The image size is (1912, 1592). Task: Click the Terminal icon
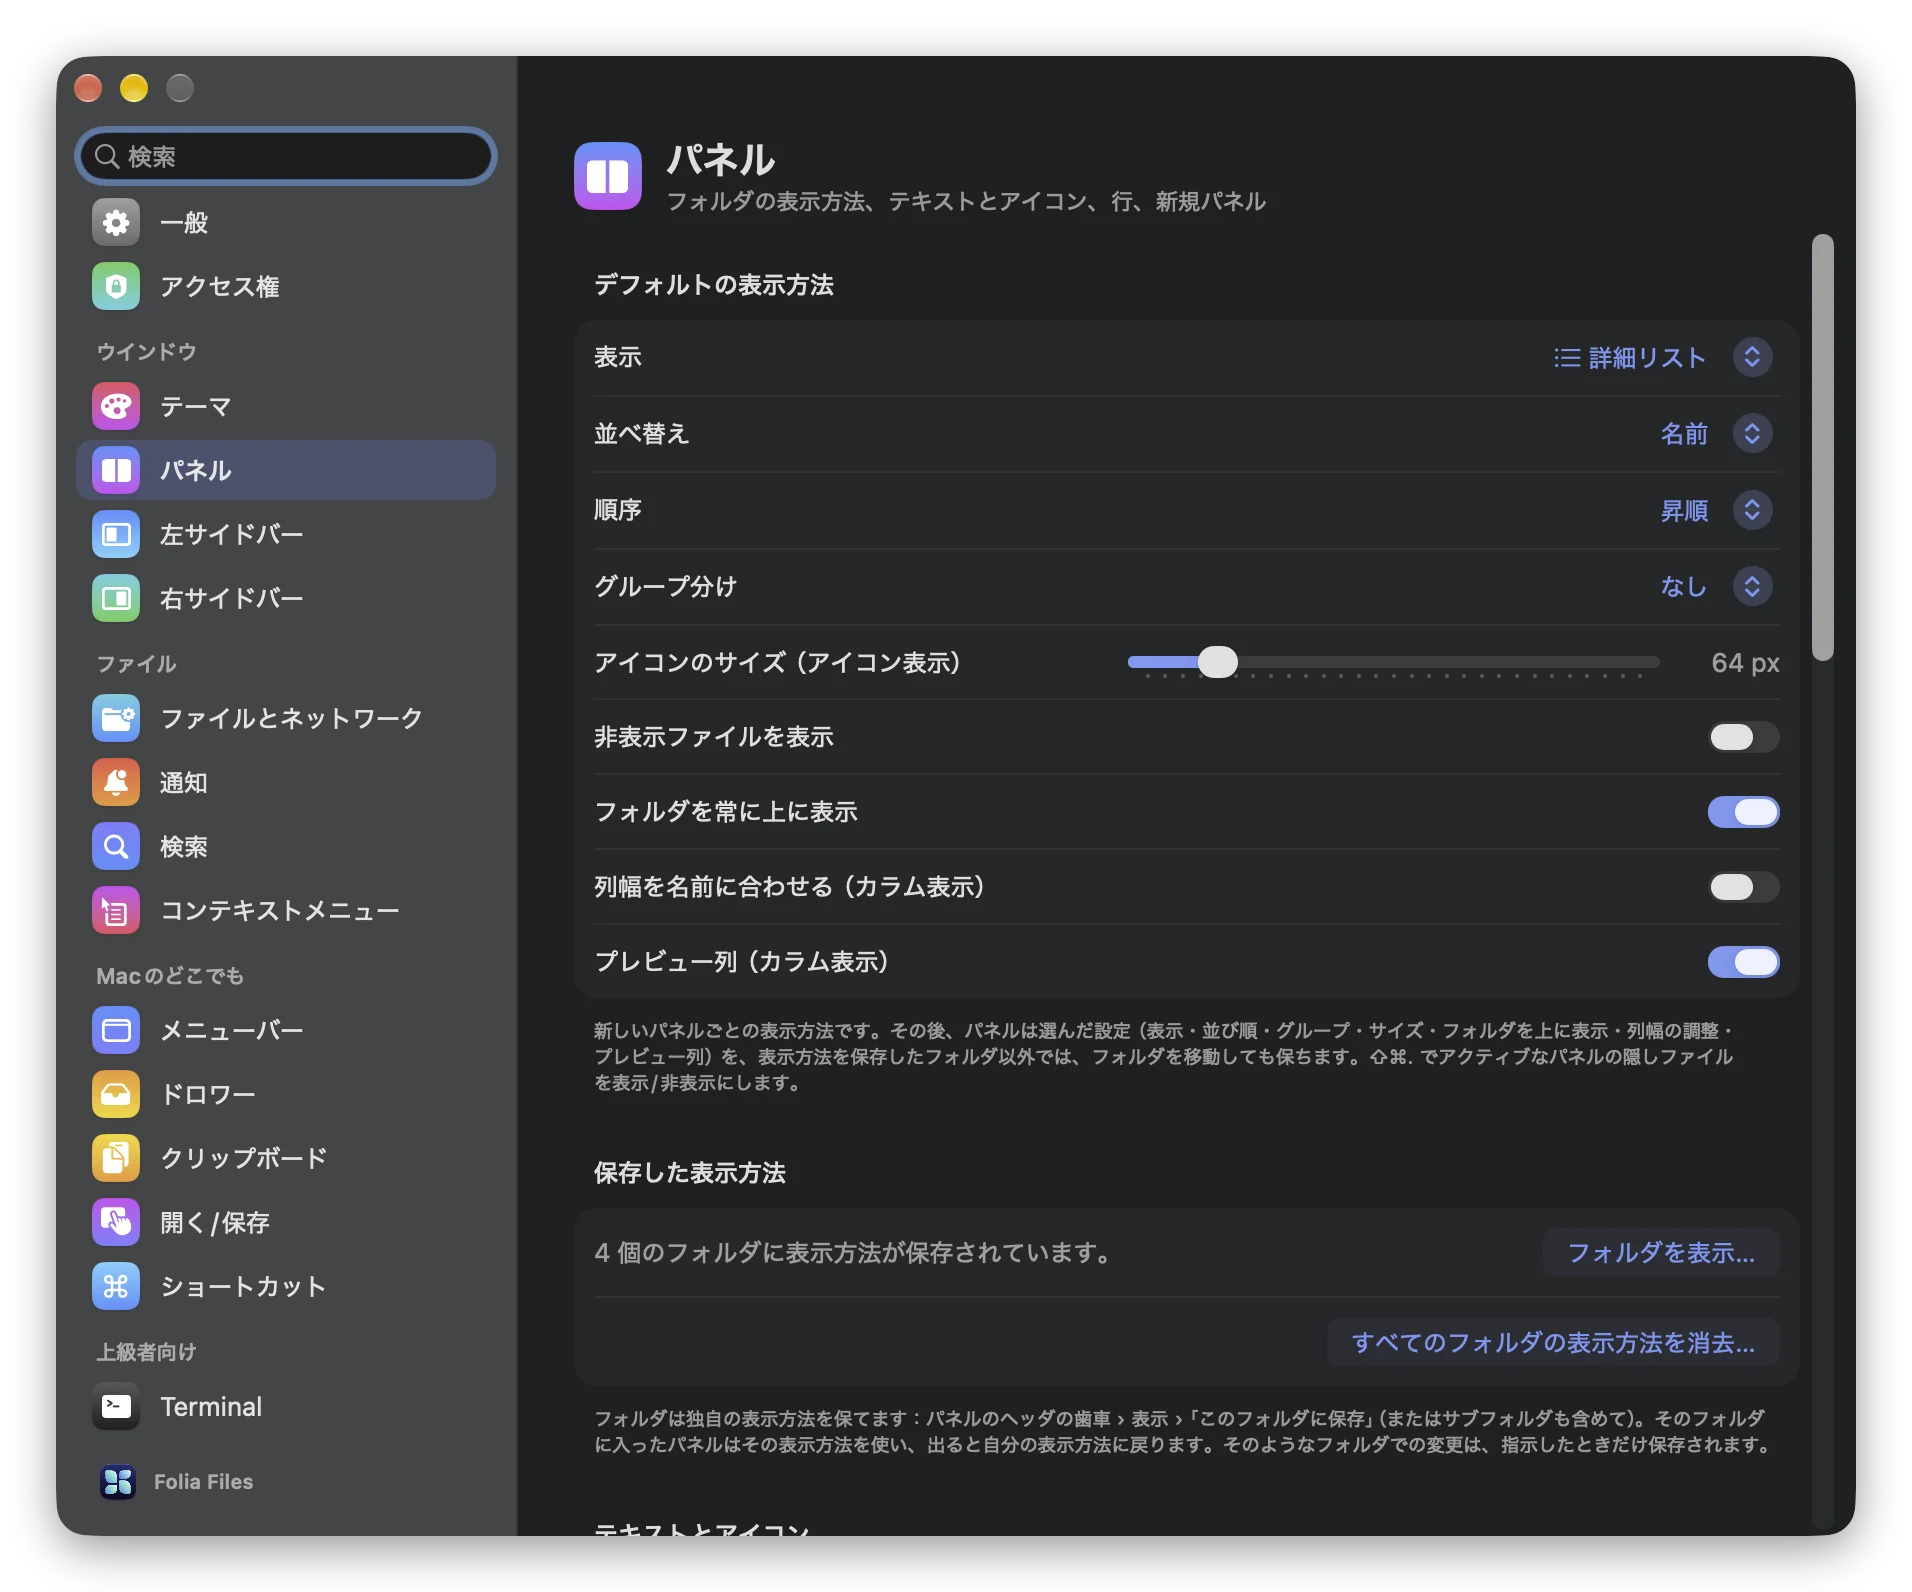(116, 1406)
